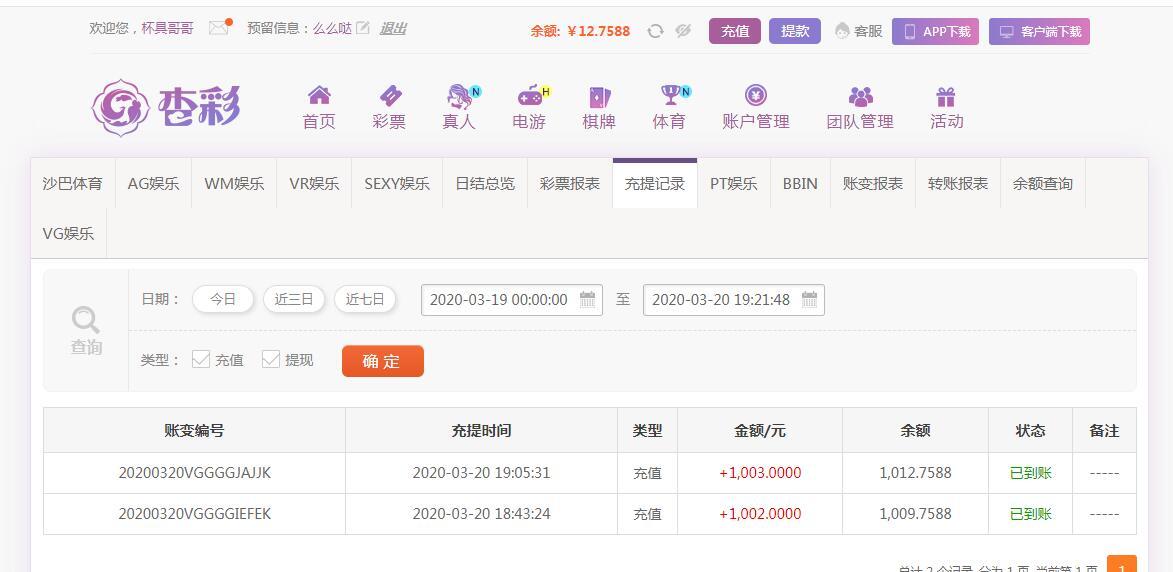The height and width of the screenshot is (572, 1173).
Task: Switch to the PT娱乐 tab
Action: (734, 183)
